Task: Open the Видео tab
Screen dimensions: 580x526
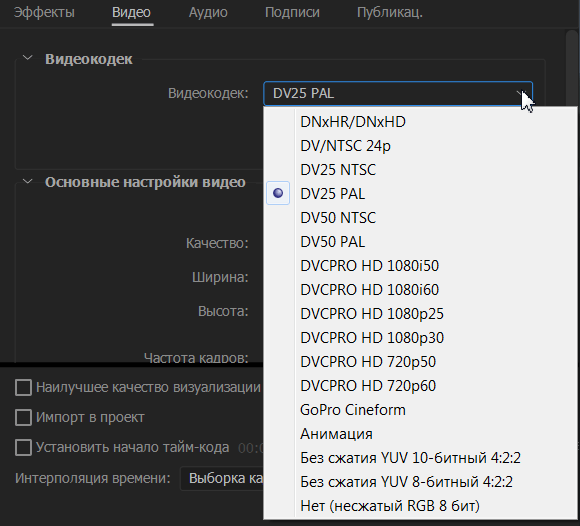Action: (131, 12)
